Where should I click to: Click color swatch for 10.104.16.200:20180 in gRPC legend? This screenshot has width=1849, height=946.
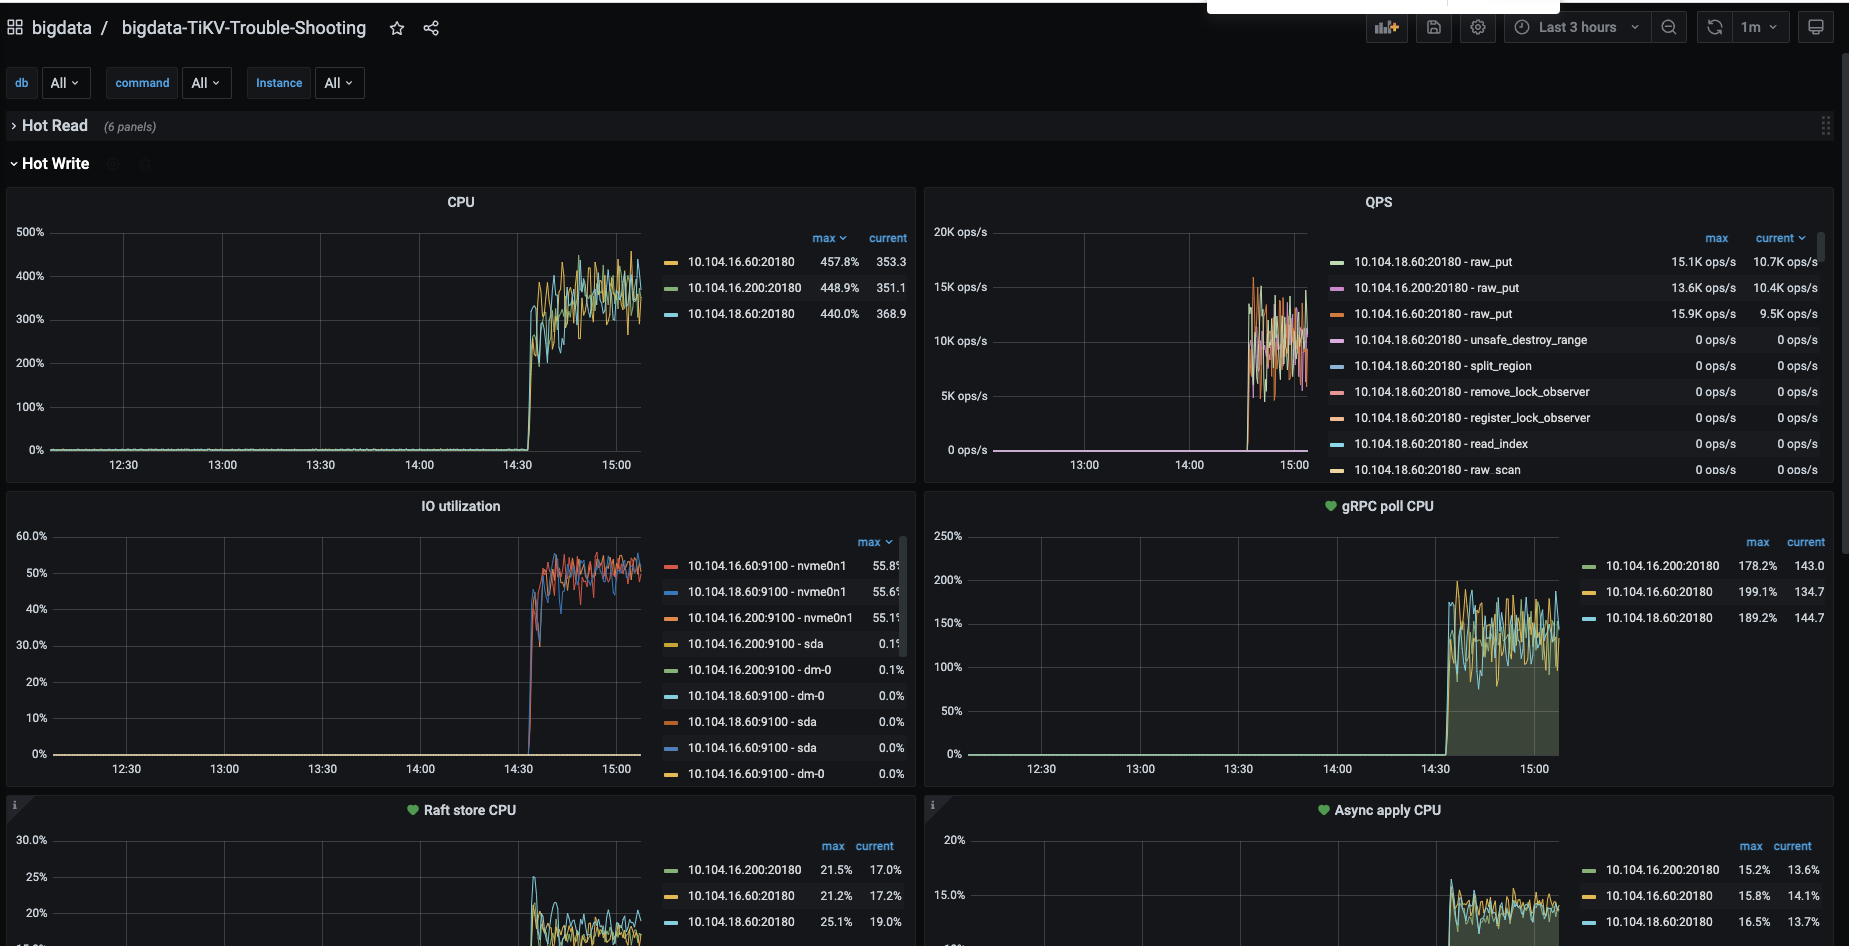(x=1589, y=567)
